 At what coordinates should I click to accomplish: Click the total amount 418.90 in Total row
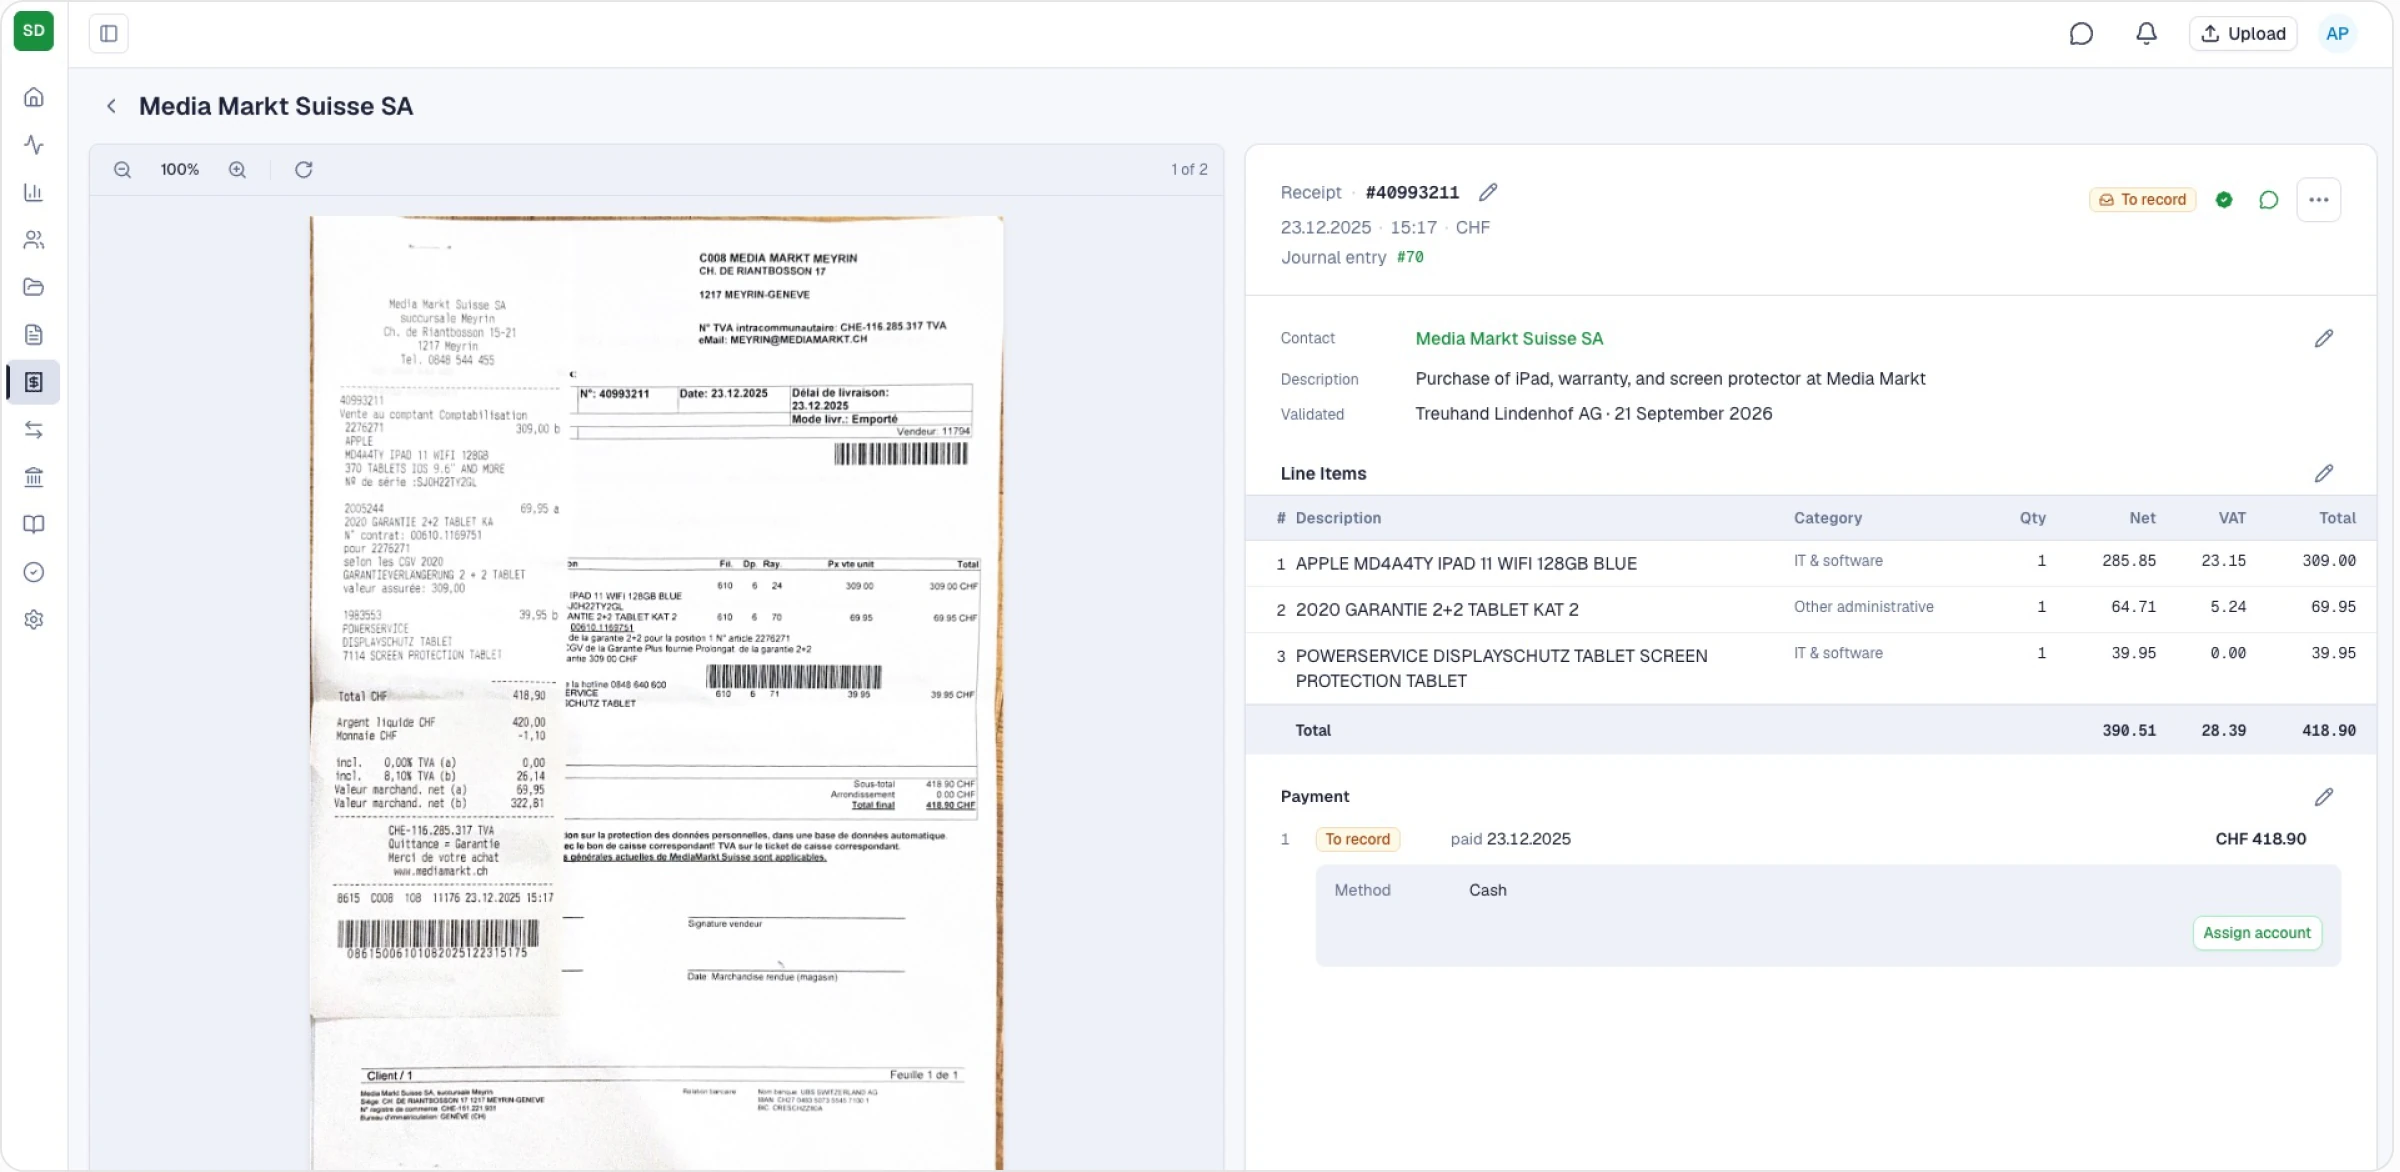tap(2328, 731)
